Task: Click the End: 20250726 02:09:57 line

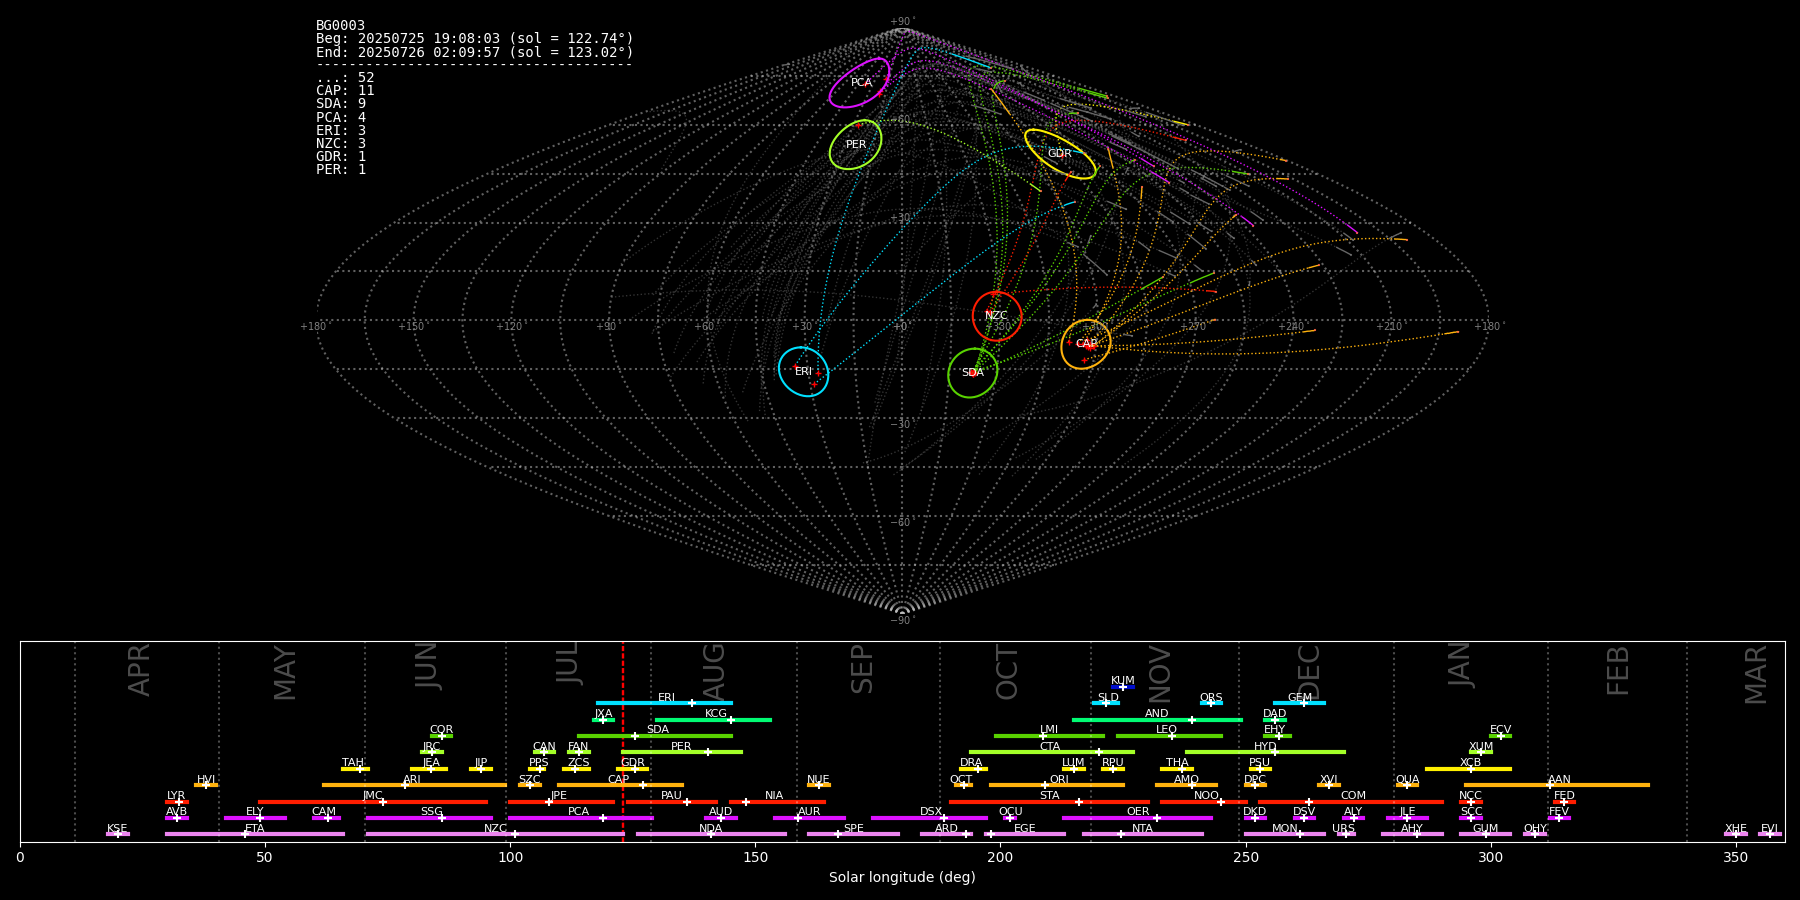Action: click(x=475, y=52)
